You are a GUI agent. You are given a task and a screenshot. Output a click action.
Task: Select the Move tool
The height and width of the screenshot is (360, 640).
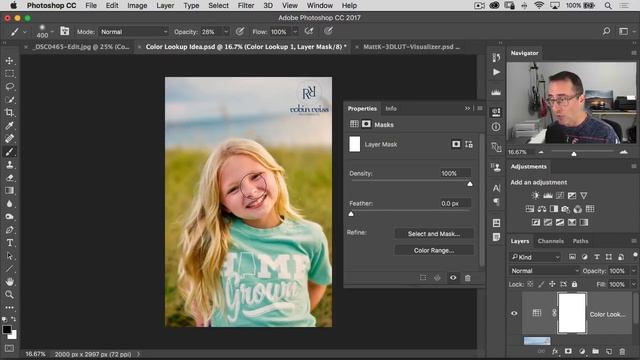pos(9,60)
